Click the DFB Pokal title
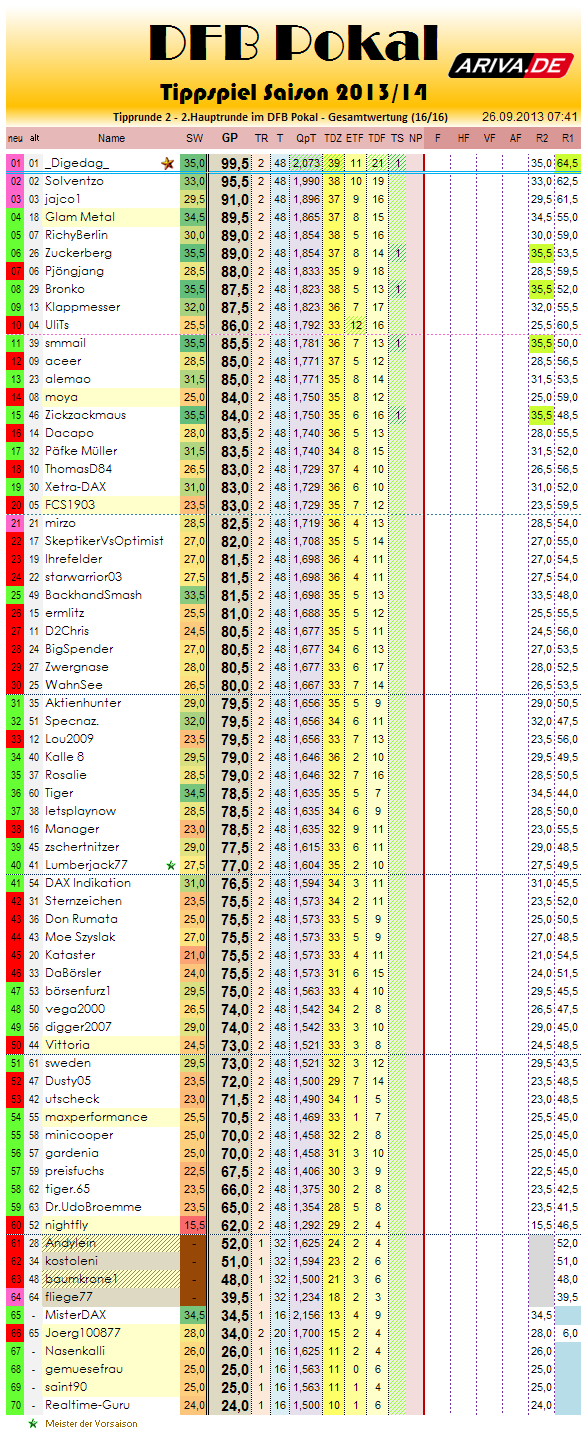 [294, 42]
